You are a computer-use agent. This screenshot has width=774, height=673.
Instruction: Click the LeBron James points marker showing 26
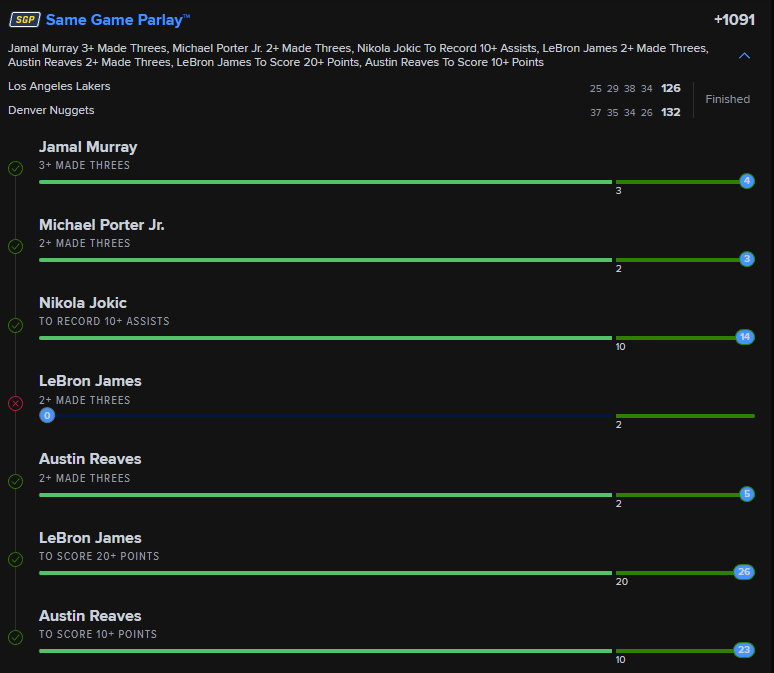(x=744, y=572)
